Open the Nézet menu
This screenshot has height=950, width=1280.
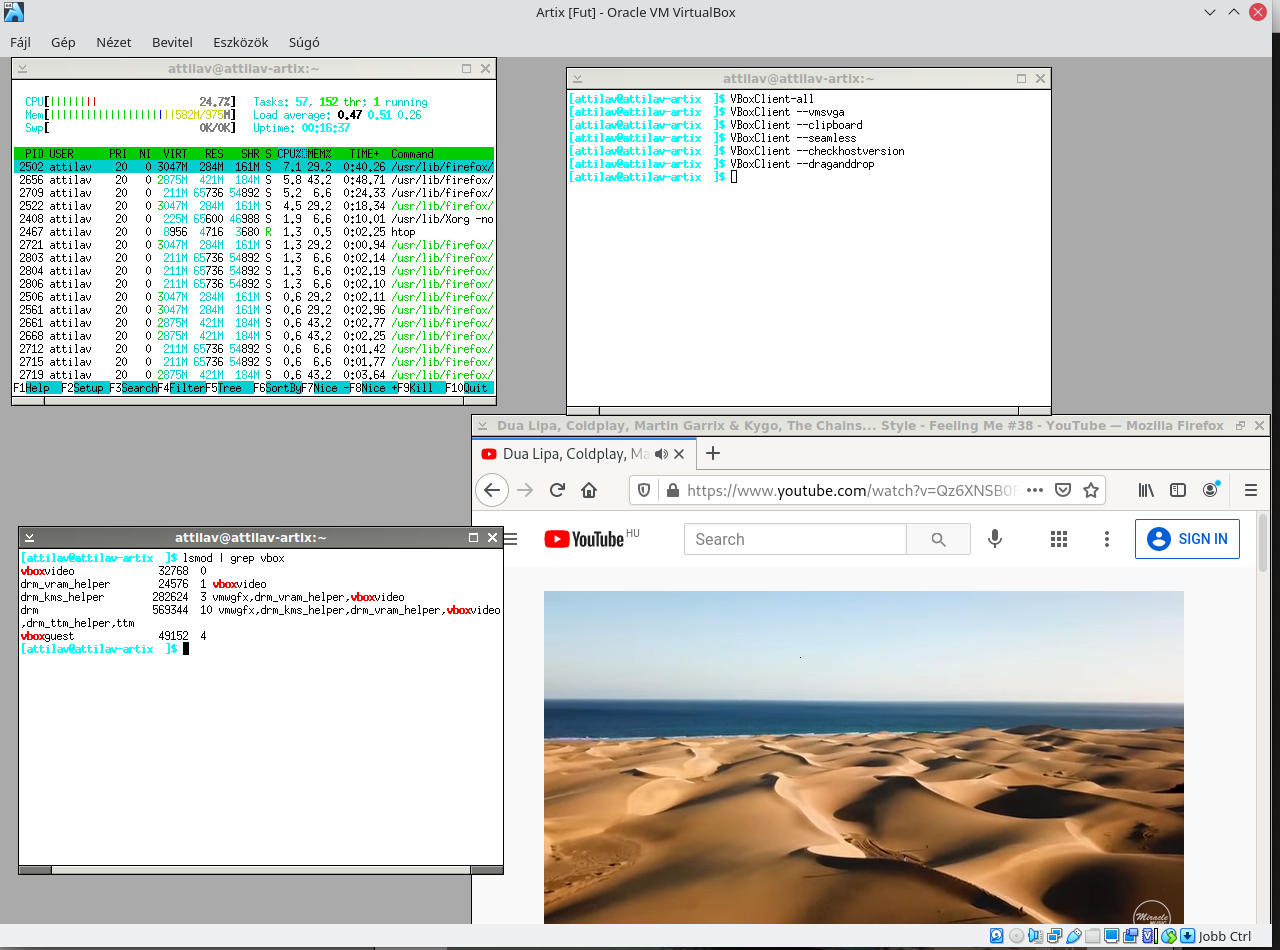113,43
